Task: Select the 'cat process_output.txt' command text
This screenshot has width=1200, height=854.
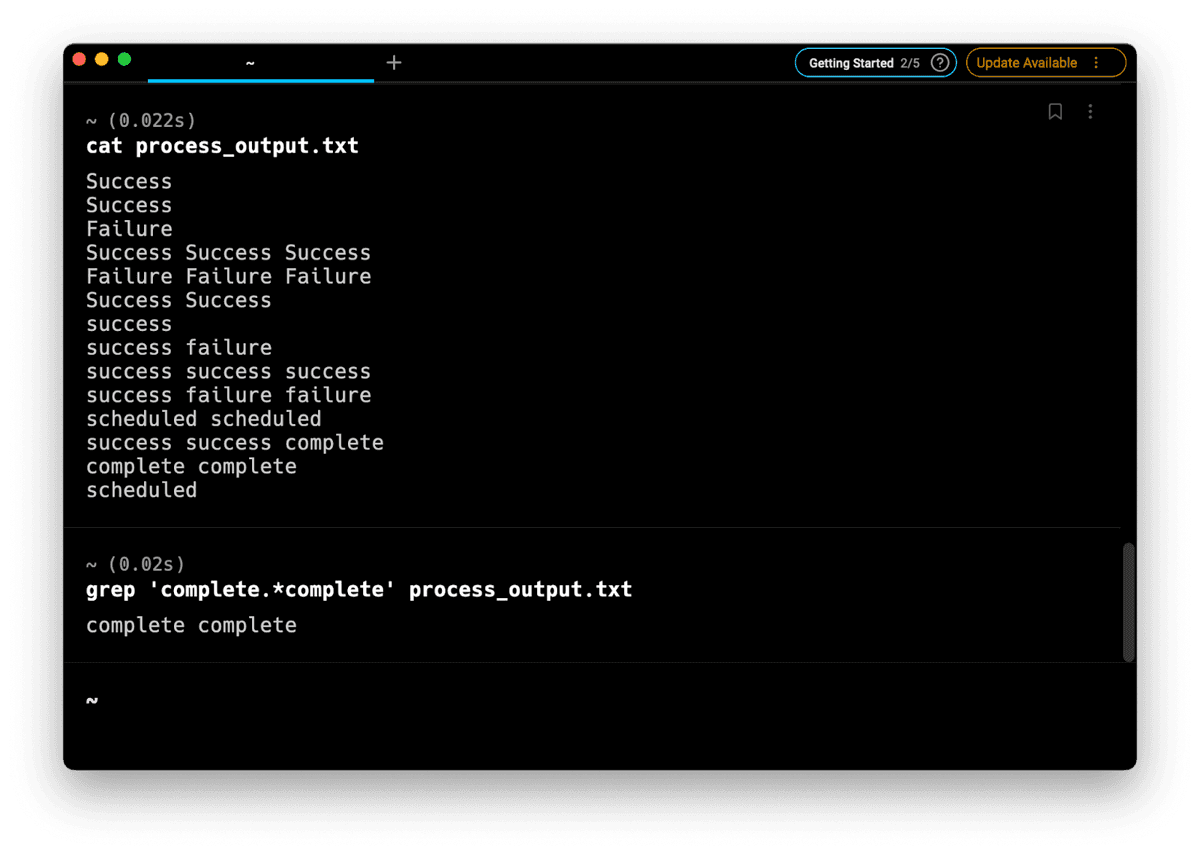Action: pyautogui.click(x=222, y=146)
